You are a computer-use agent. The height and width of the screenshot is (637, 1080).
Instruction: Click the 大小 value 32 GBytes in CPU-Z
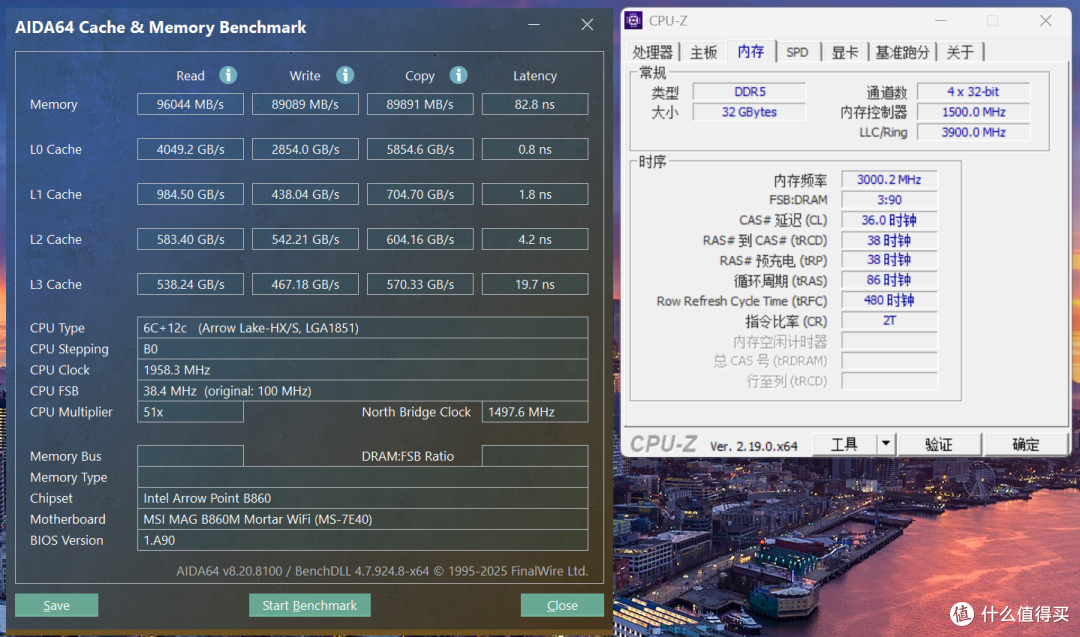click(749, 112)
